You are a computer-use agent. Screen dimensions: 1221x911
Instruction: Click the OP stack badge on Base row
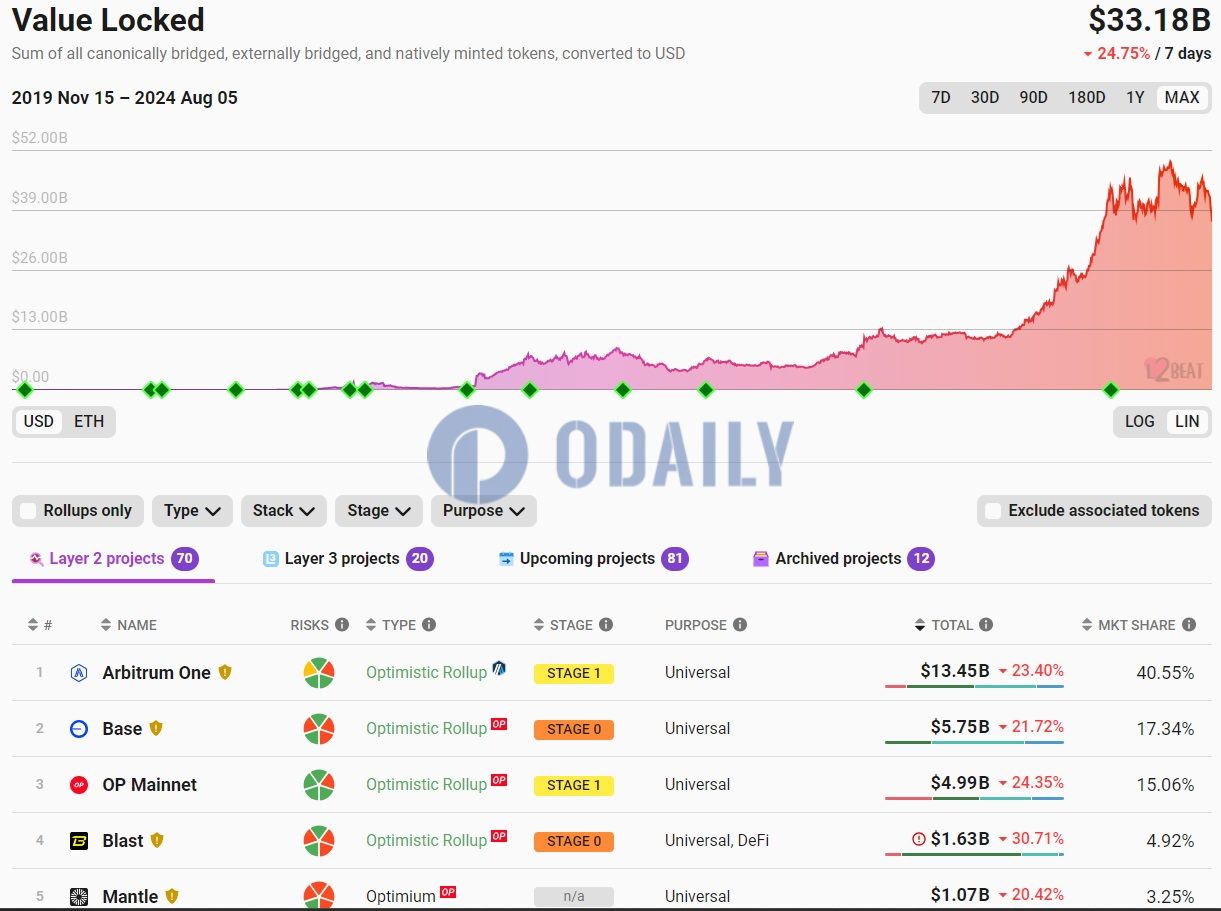(x=499, y=724)
